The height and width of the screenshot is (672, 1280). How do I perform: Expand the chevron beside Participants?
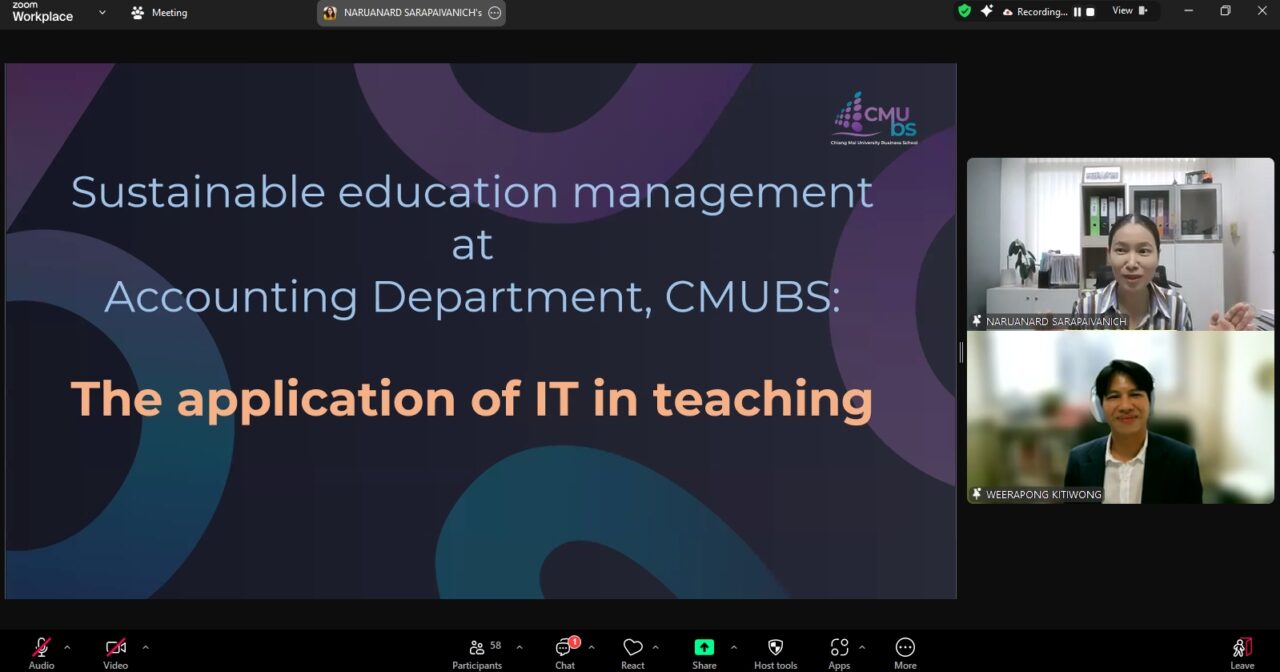tap(519, 647)
